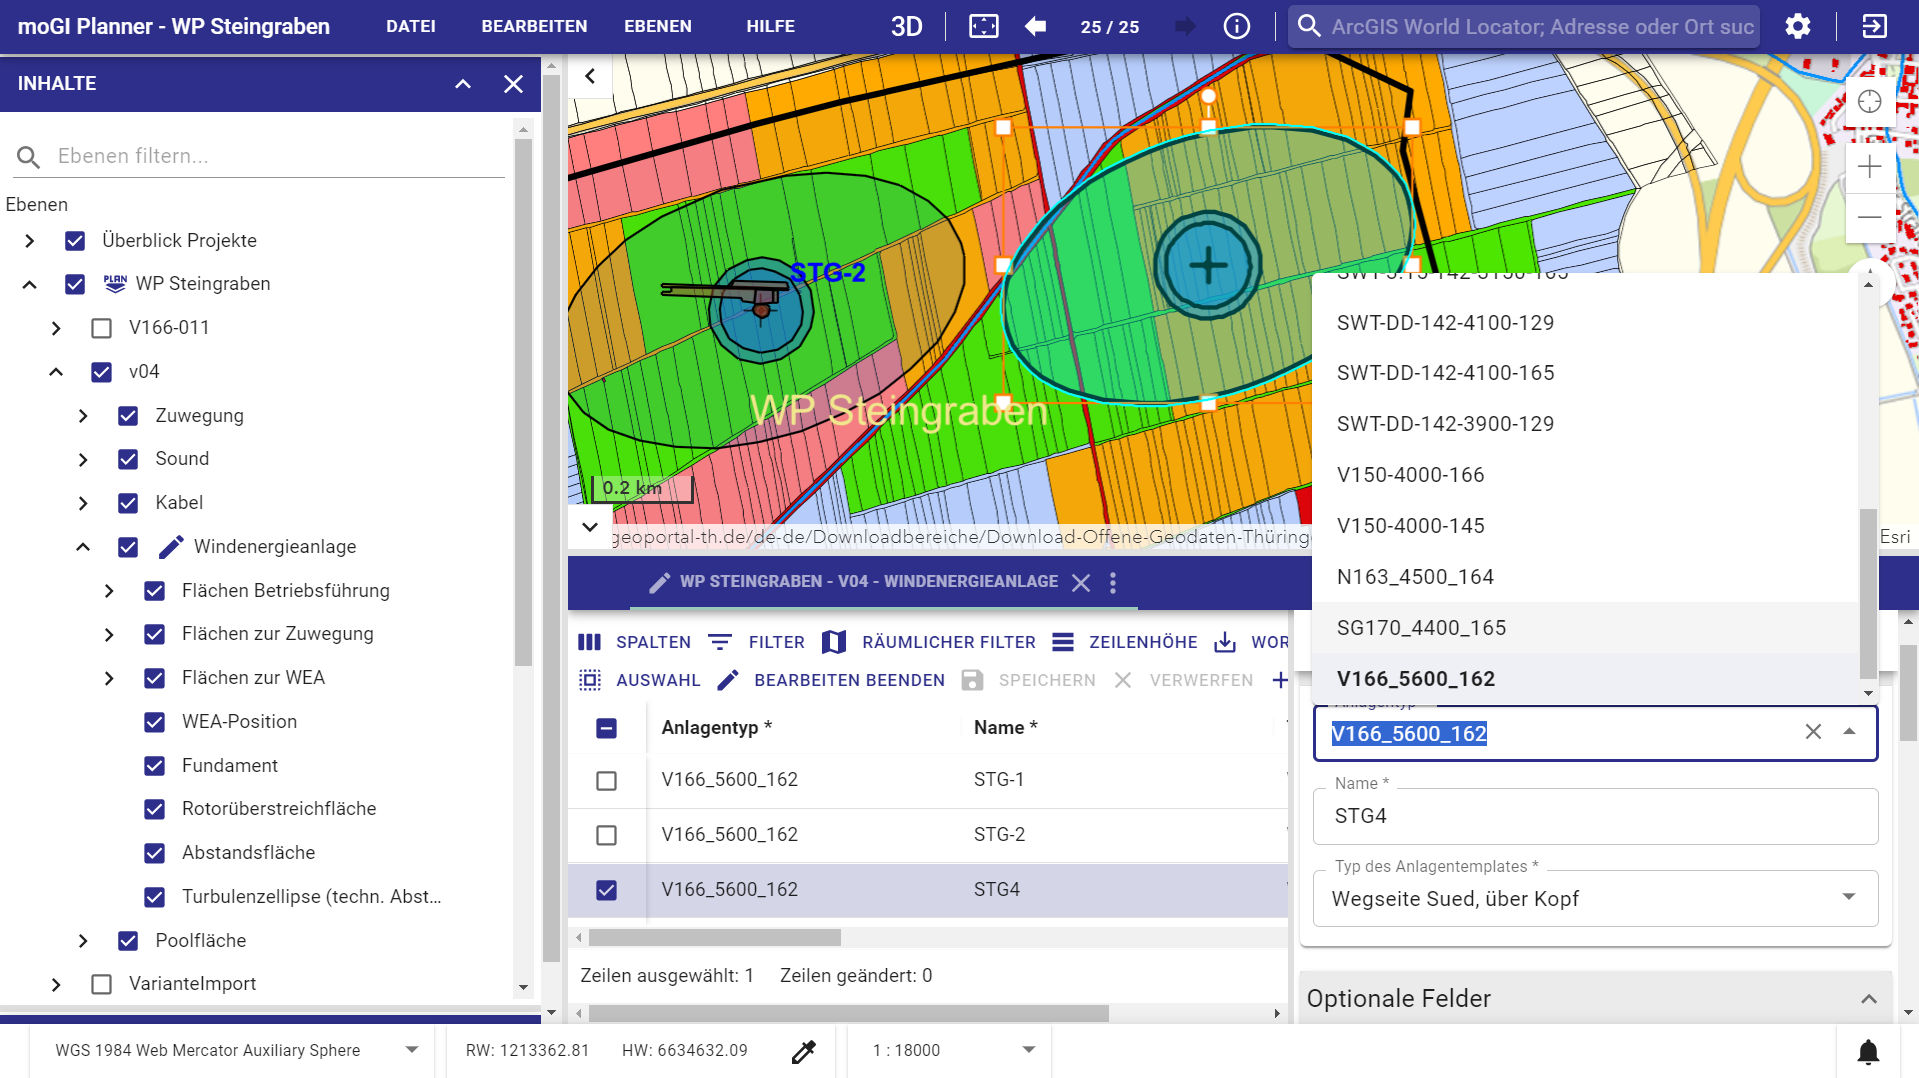
Task: Clear the Anlagentyp field with X
Action: point(1813,732)
